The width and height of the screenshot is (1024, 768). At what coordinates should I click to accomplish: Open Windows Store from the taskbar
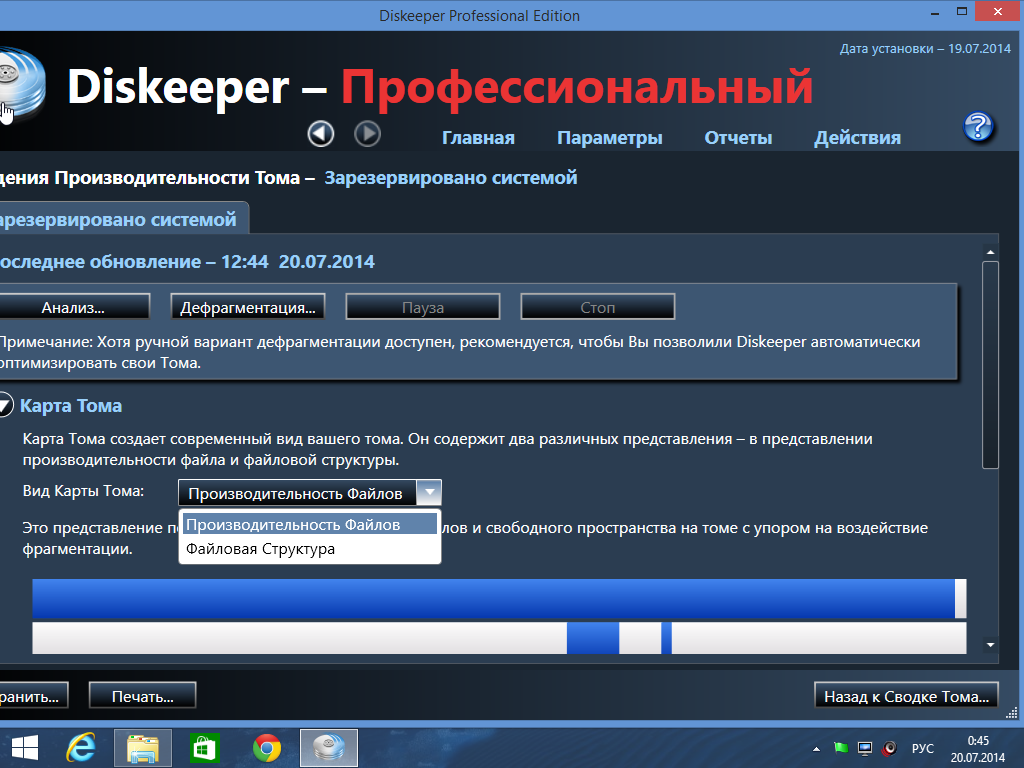point(204,748)
